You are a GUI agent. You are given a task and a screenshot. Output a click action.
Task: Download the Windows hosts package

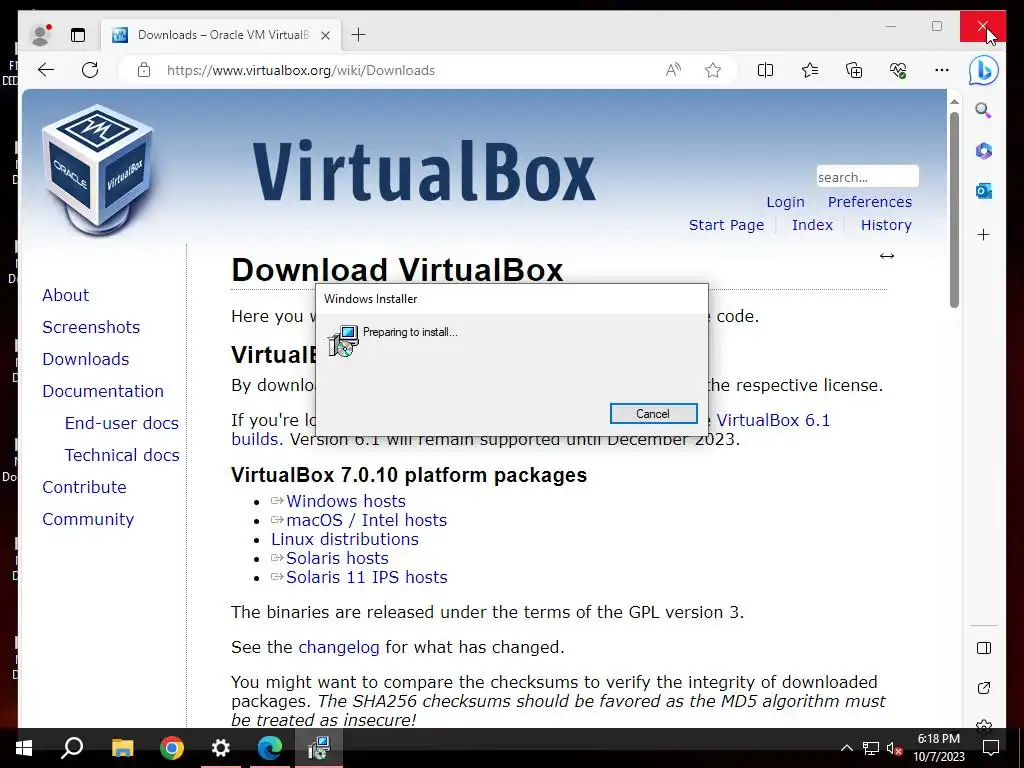point(345,501)
